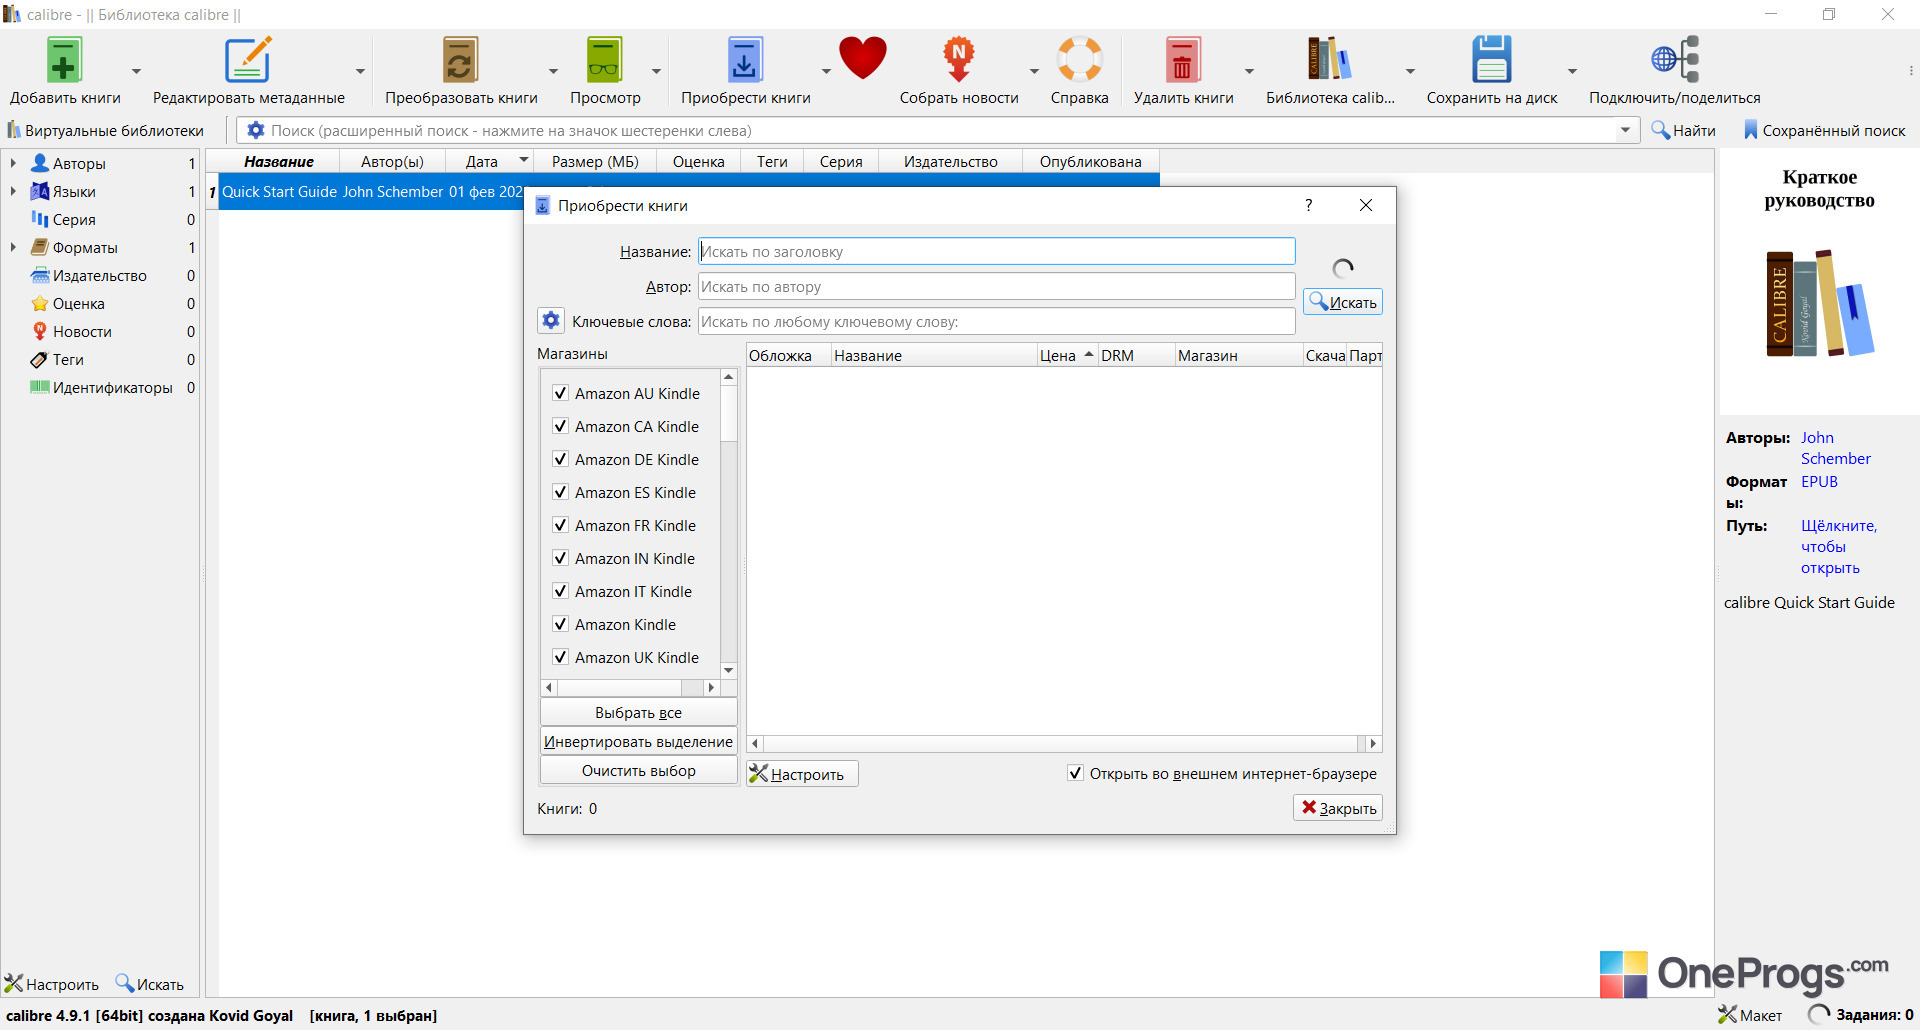
Task: Open the book viewer glasses icon
Action: (604, 60)
